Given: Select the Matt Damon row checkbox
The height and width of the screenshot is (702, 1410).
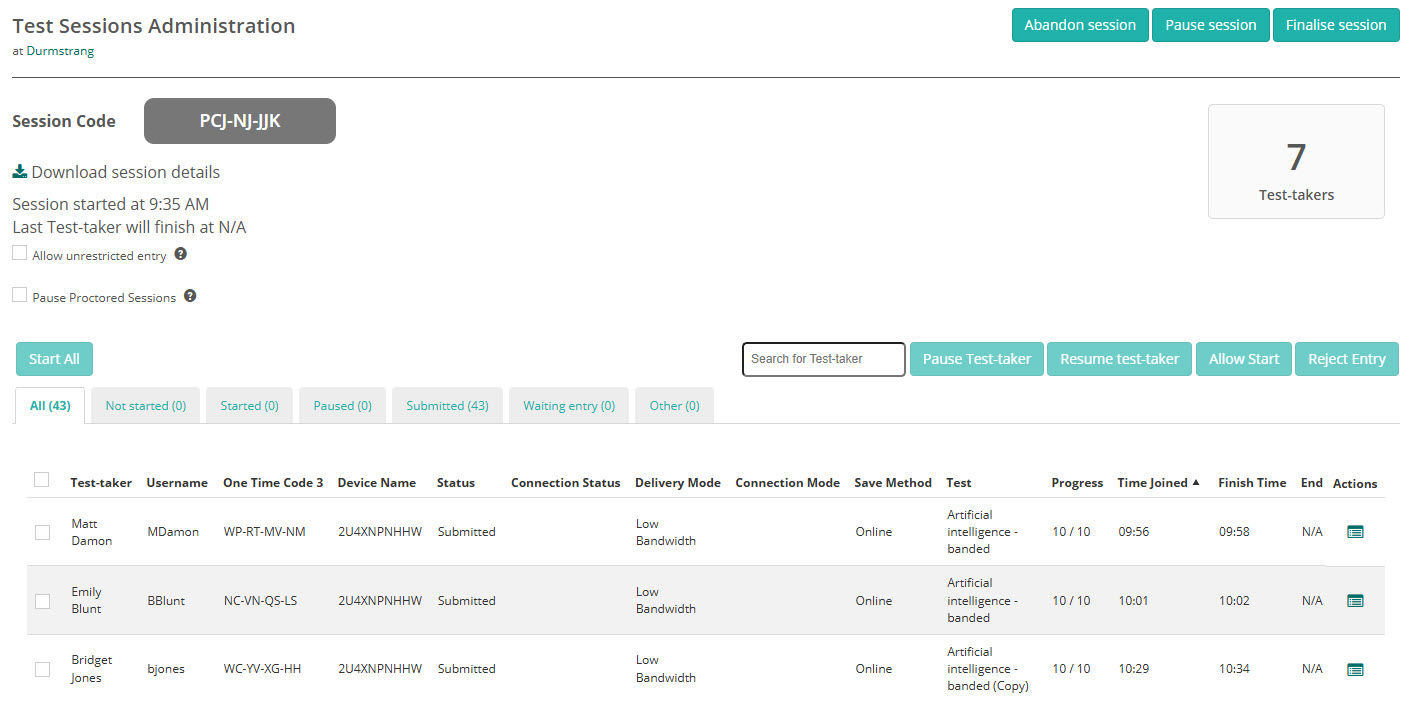Looking at the screenshot, I should [42, 532].
